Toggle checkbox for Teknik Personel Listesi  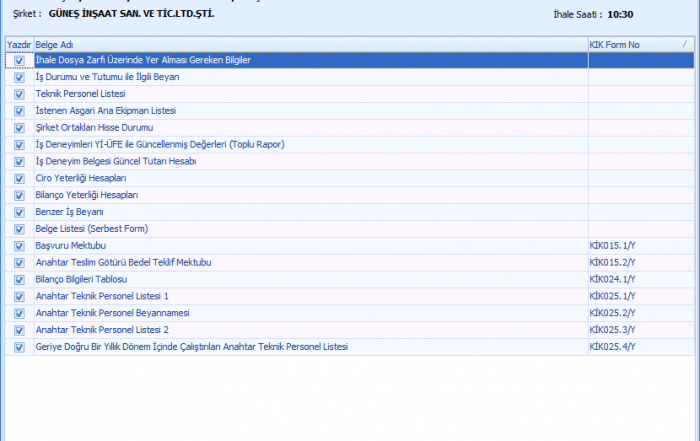pyautogui.click(x=19, y=94)
